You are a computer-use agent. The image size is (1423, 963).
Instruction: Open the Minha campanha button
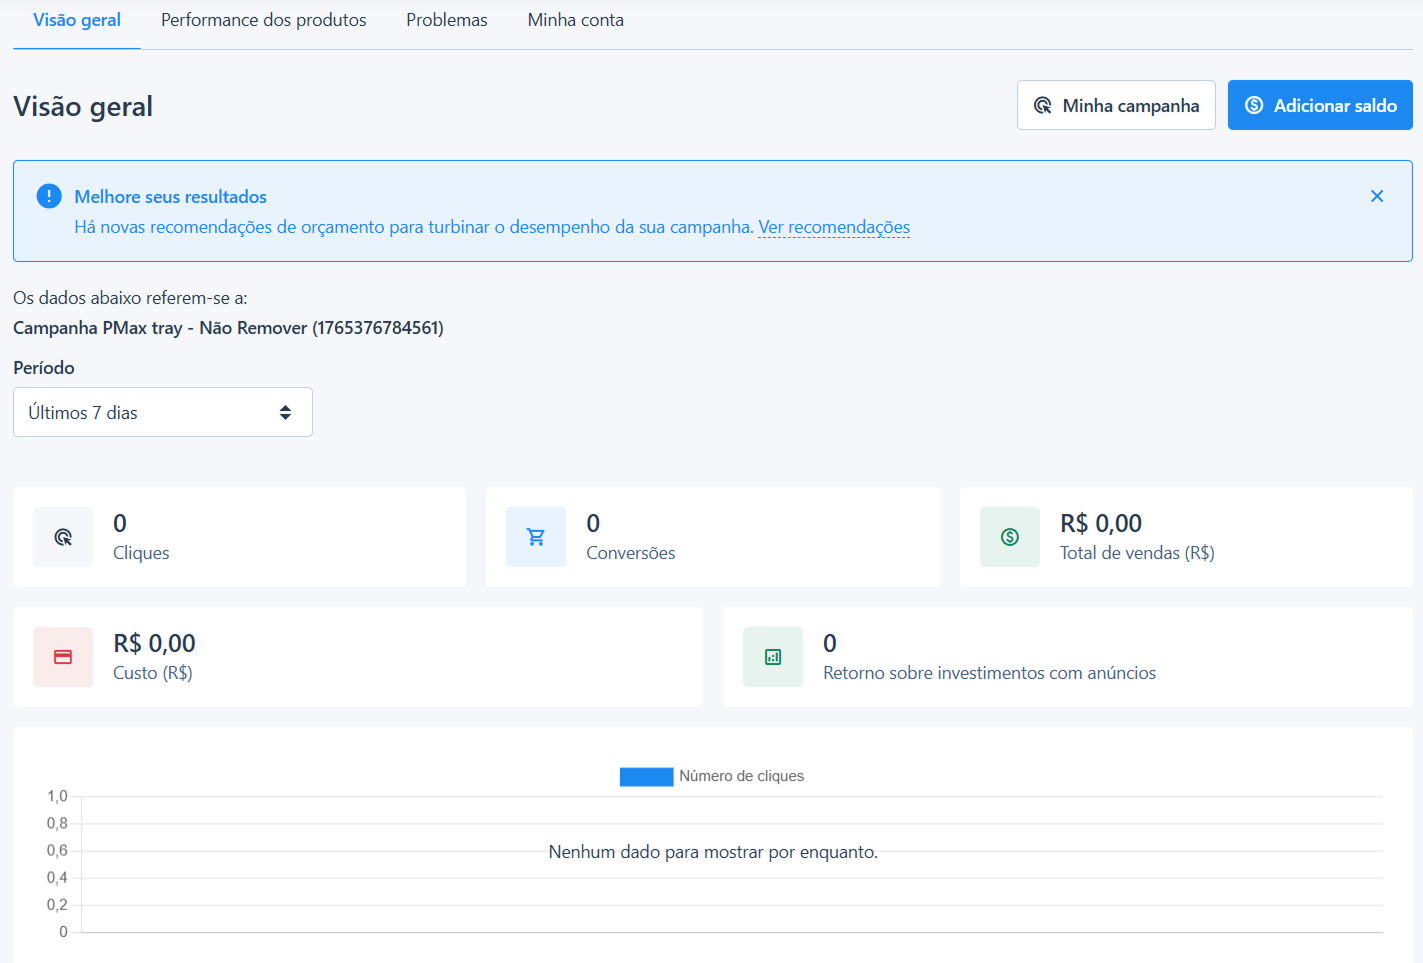[x=1116, y=105]
